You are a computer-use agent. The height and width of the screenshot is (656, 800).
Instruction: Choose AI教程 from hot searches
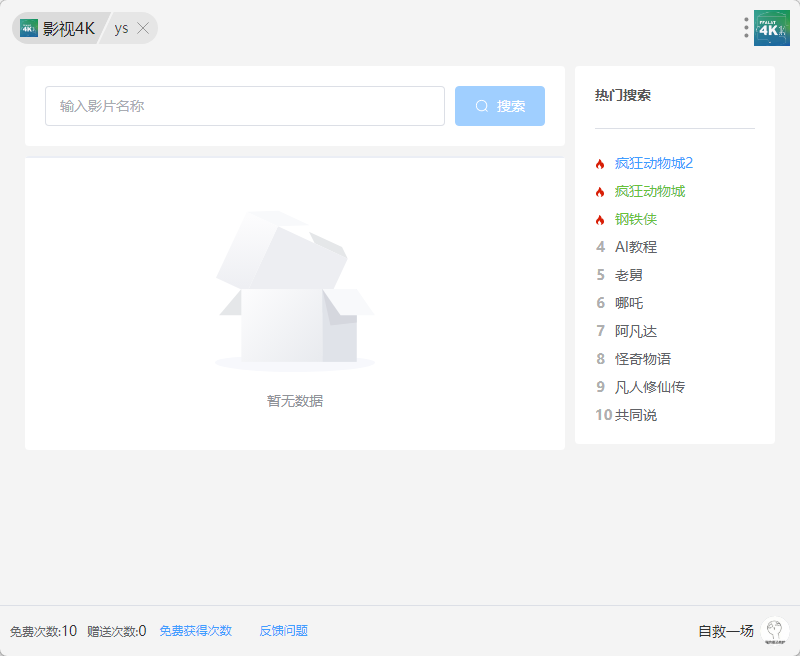click(x=636, y=247)
